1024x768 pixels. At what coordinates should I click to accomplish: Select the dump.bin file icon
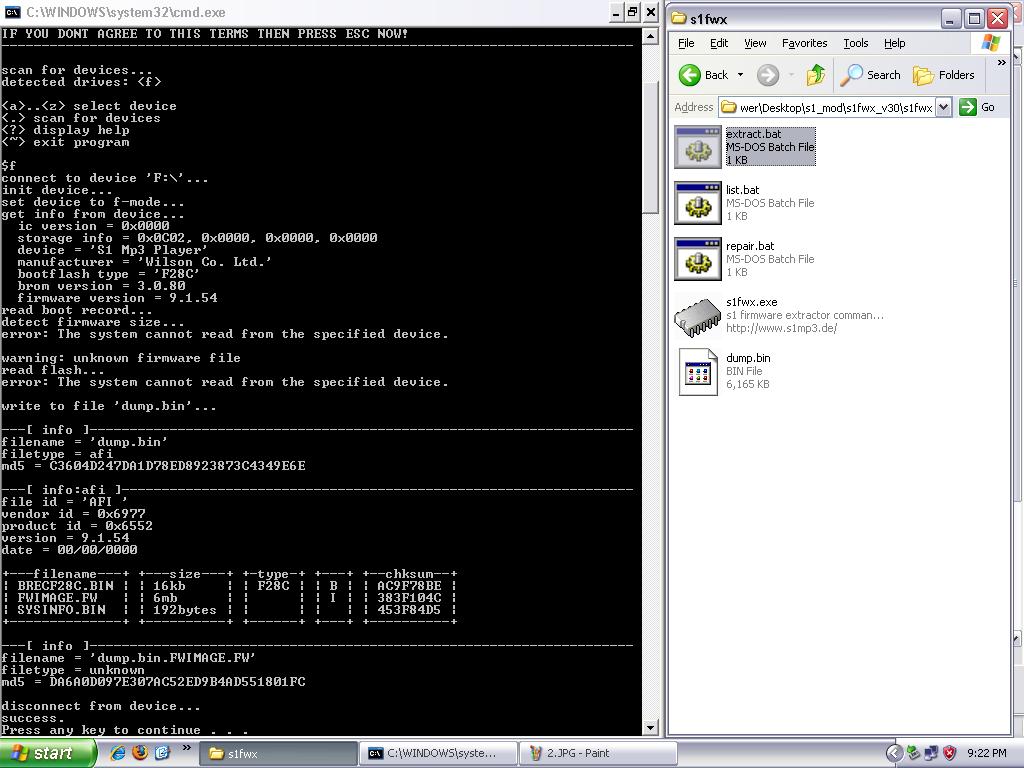pos(697,372)
